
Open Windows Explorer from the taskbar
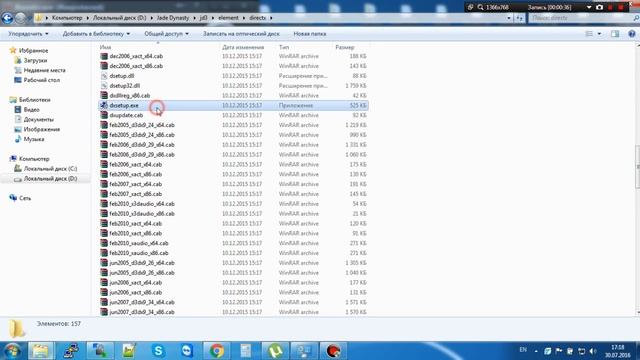click(x=40, y=351)
